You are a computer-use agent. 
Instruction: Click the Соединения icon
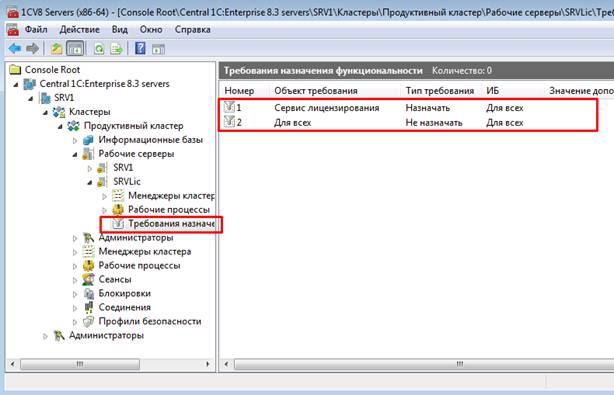pyautogui.click(x=89, y=307)
